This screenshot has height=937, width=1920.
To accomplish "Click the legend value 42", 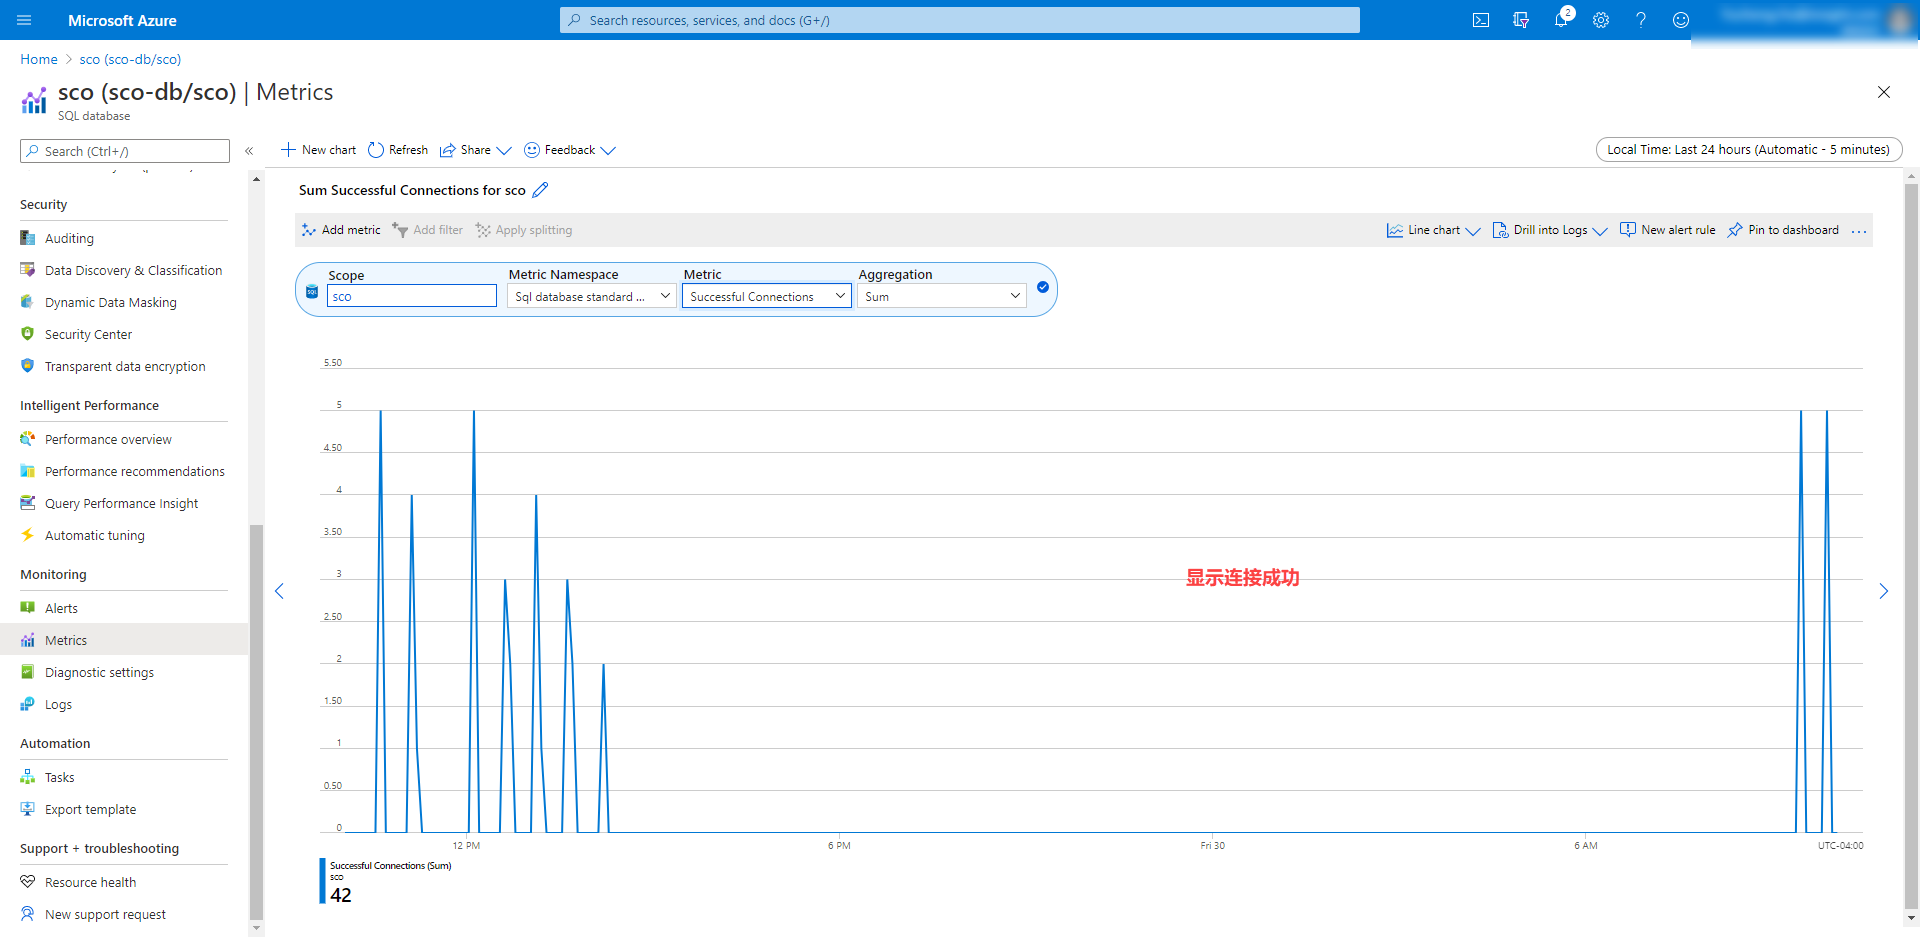I will point(341,896).
